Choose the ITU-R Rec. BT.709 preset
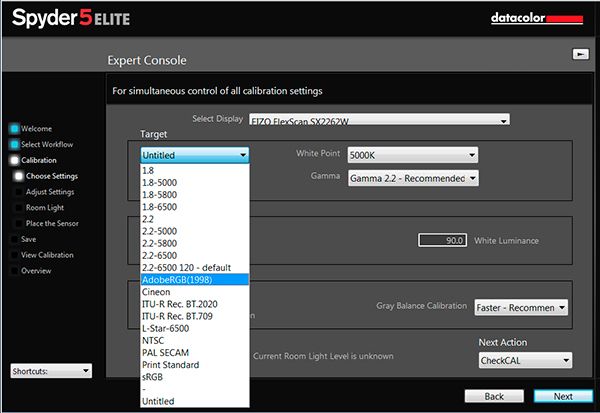 (x=195, y=316)
